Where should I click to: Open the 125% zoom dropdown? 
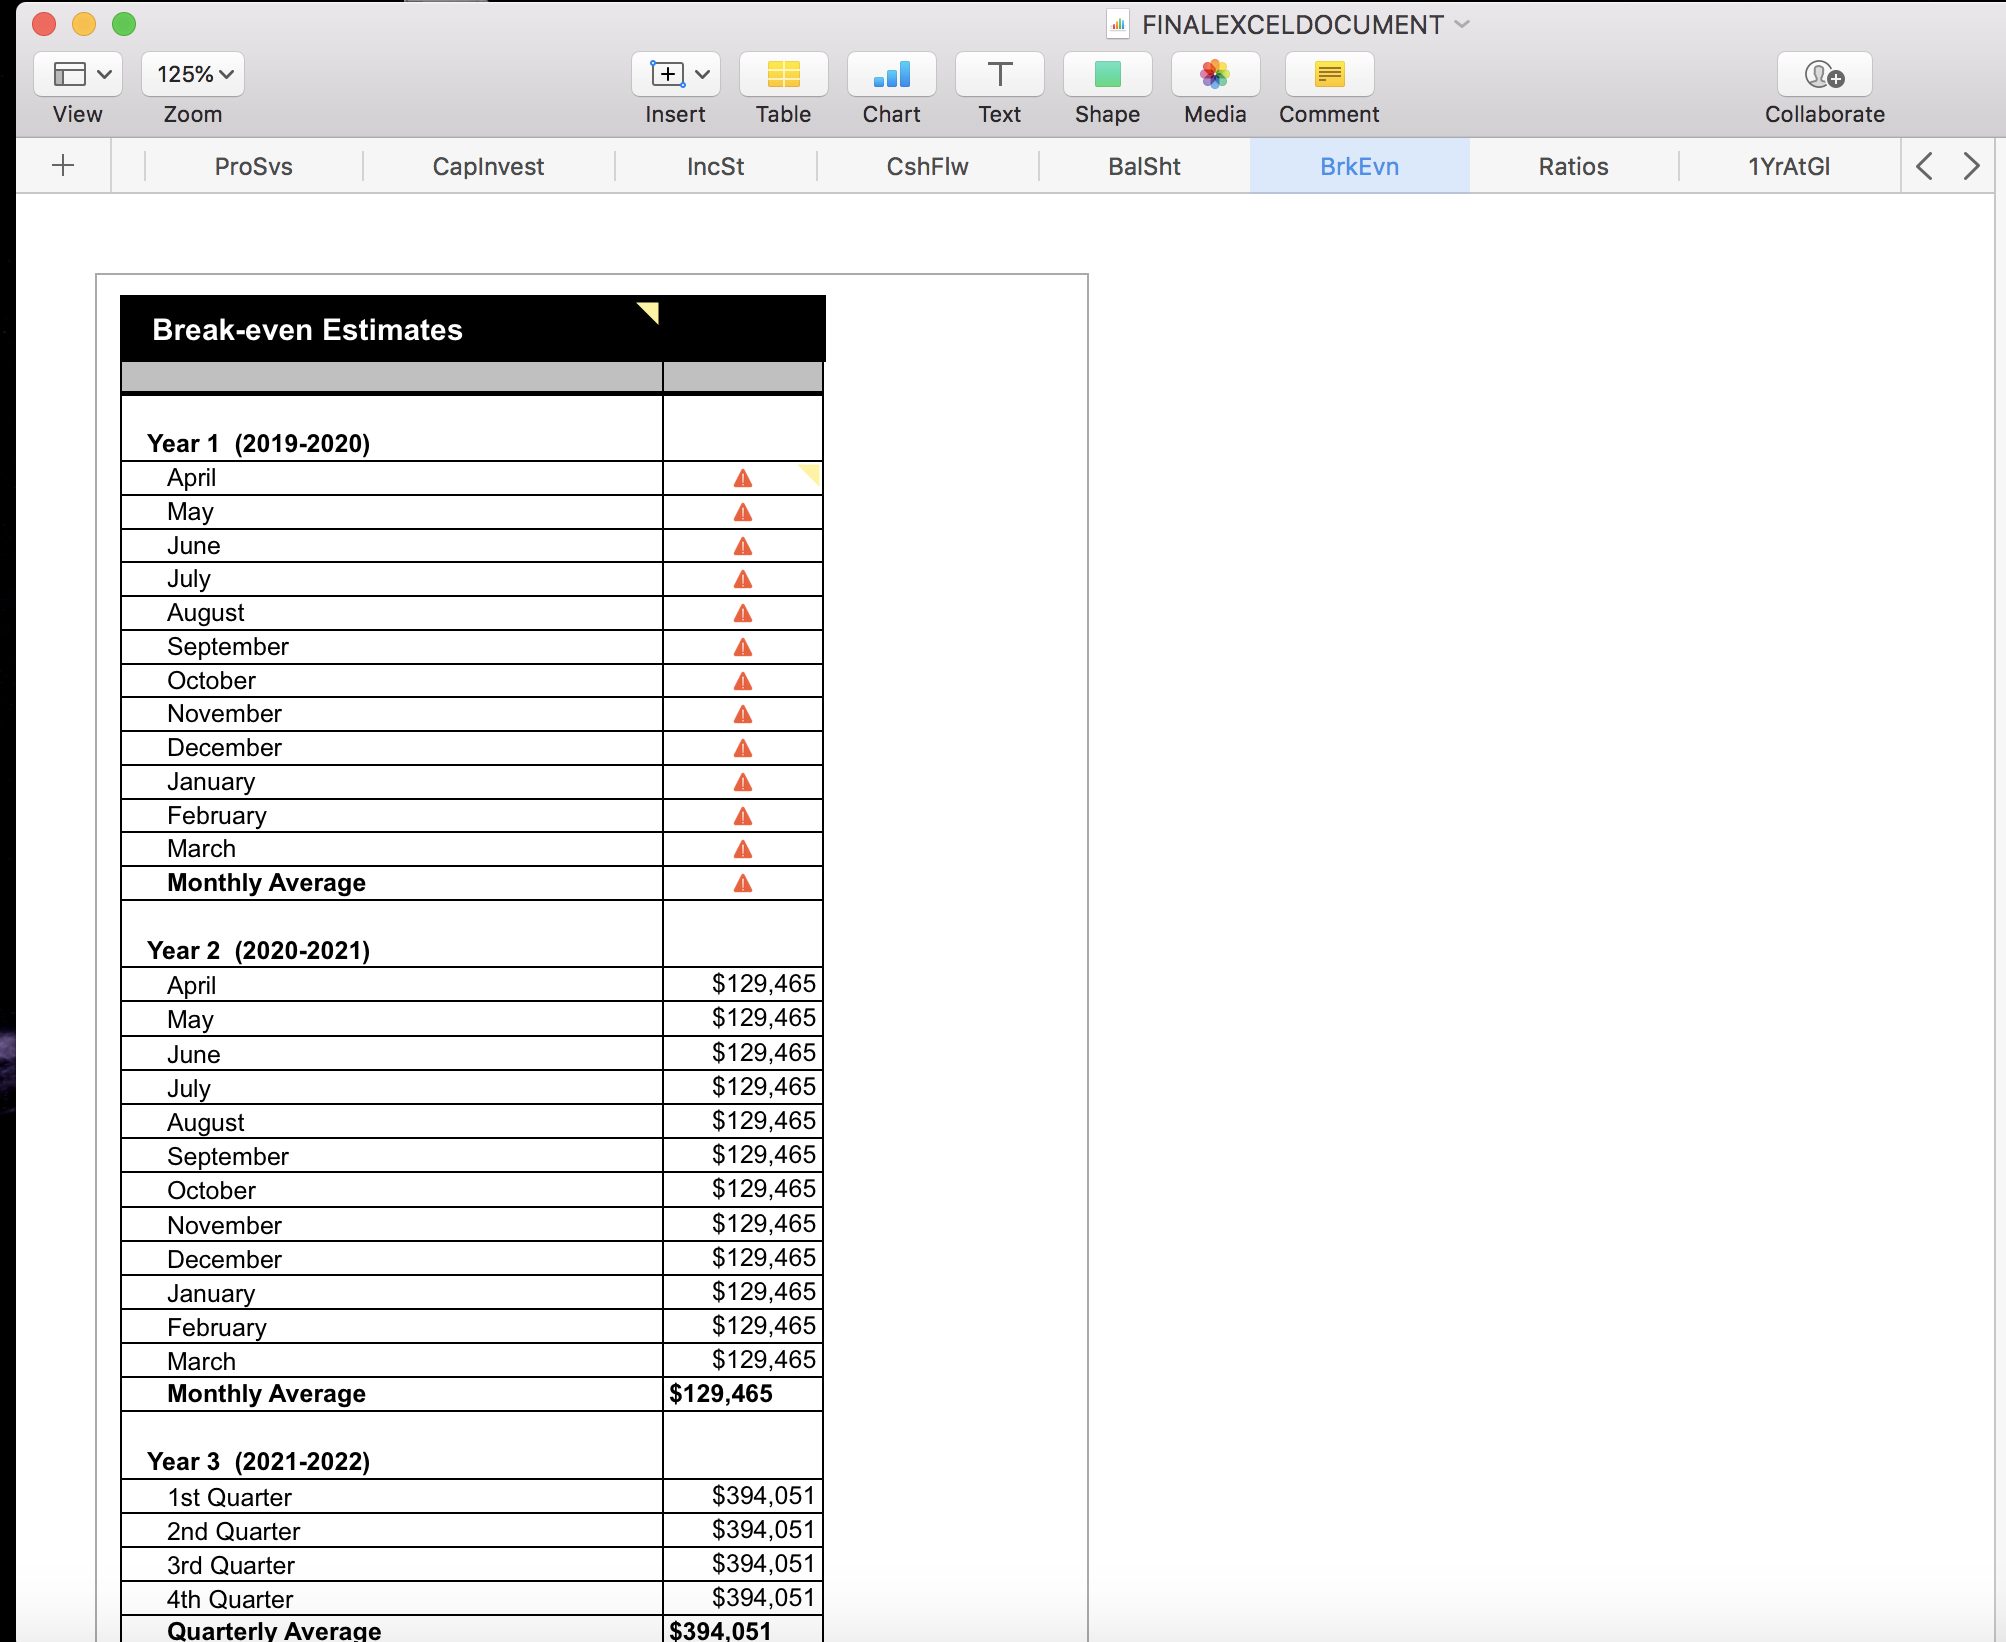coord(193,74)
